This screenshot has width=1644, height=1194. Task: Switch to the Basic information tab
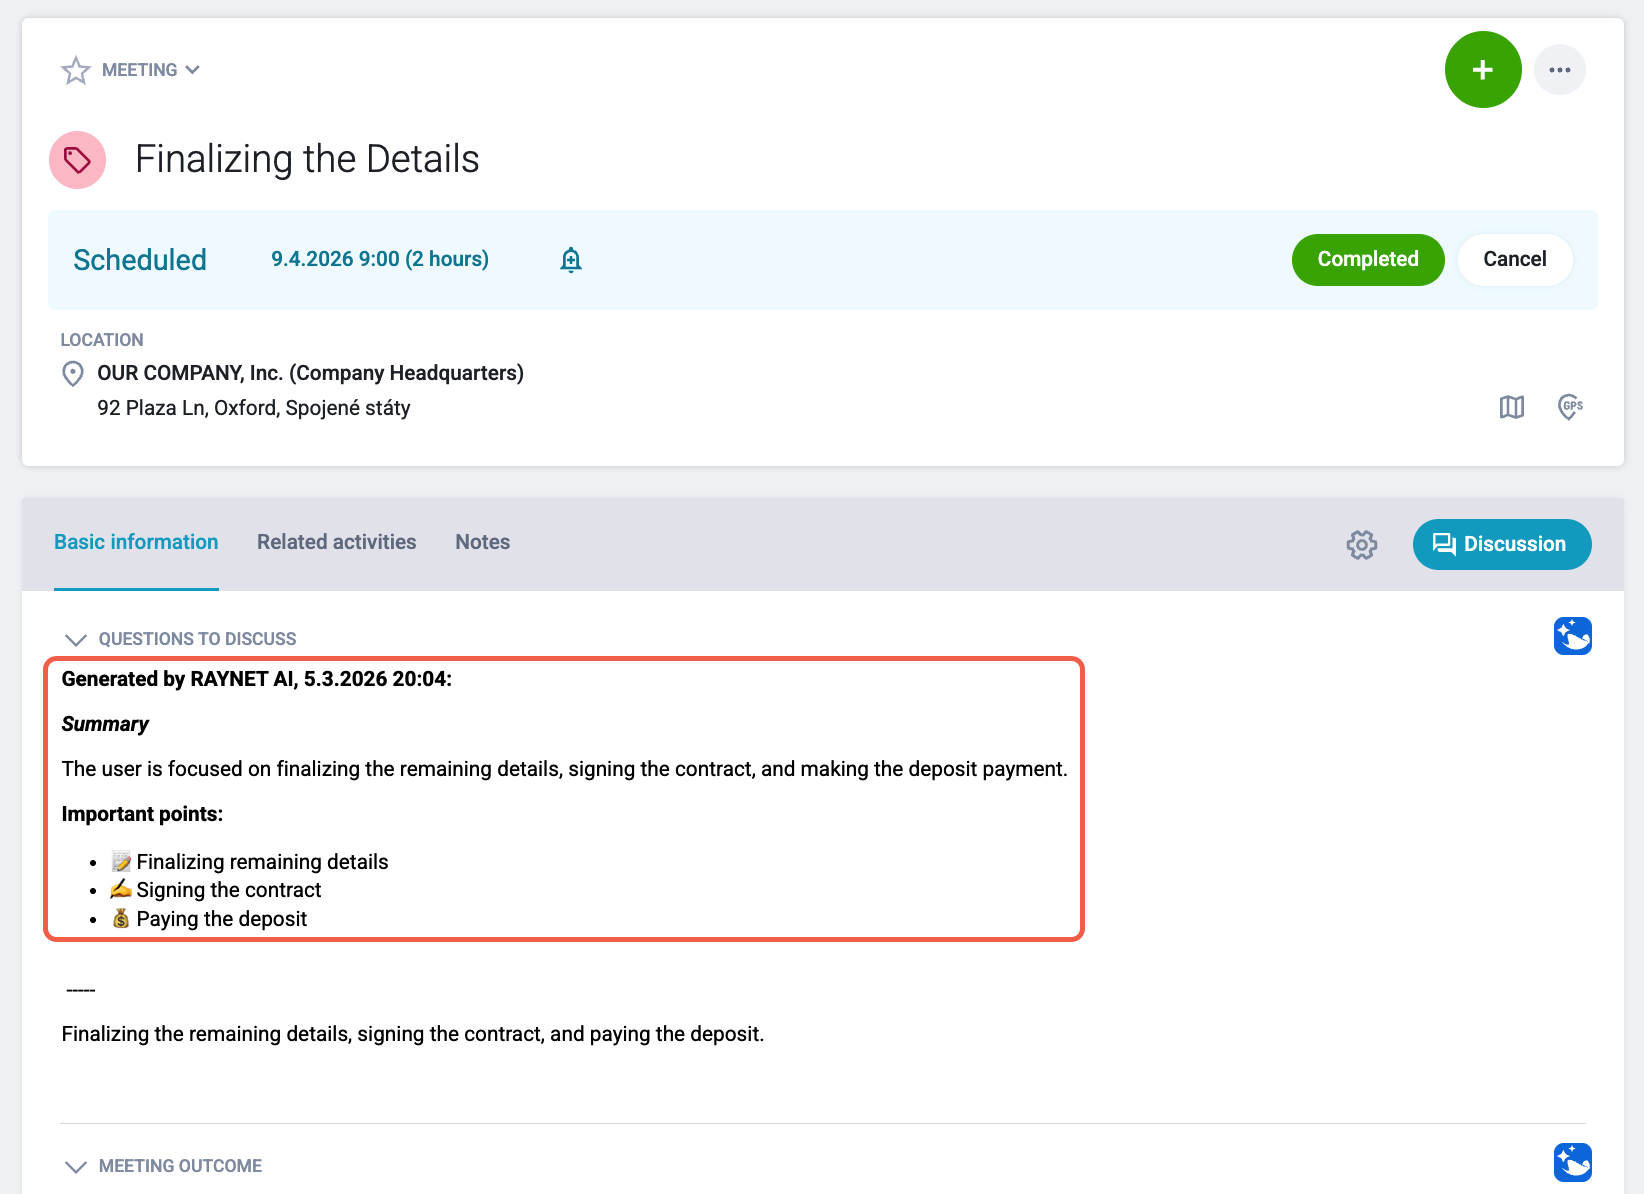(136, 542)
